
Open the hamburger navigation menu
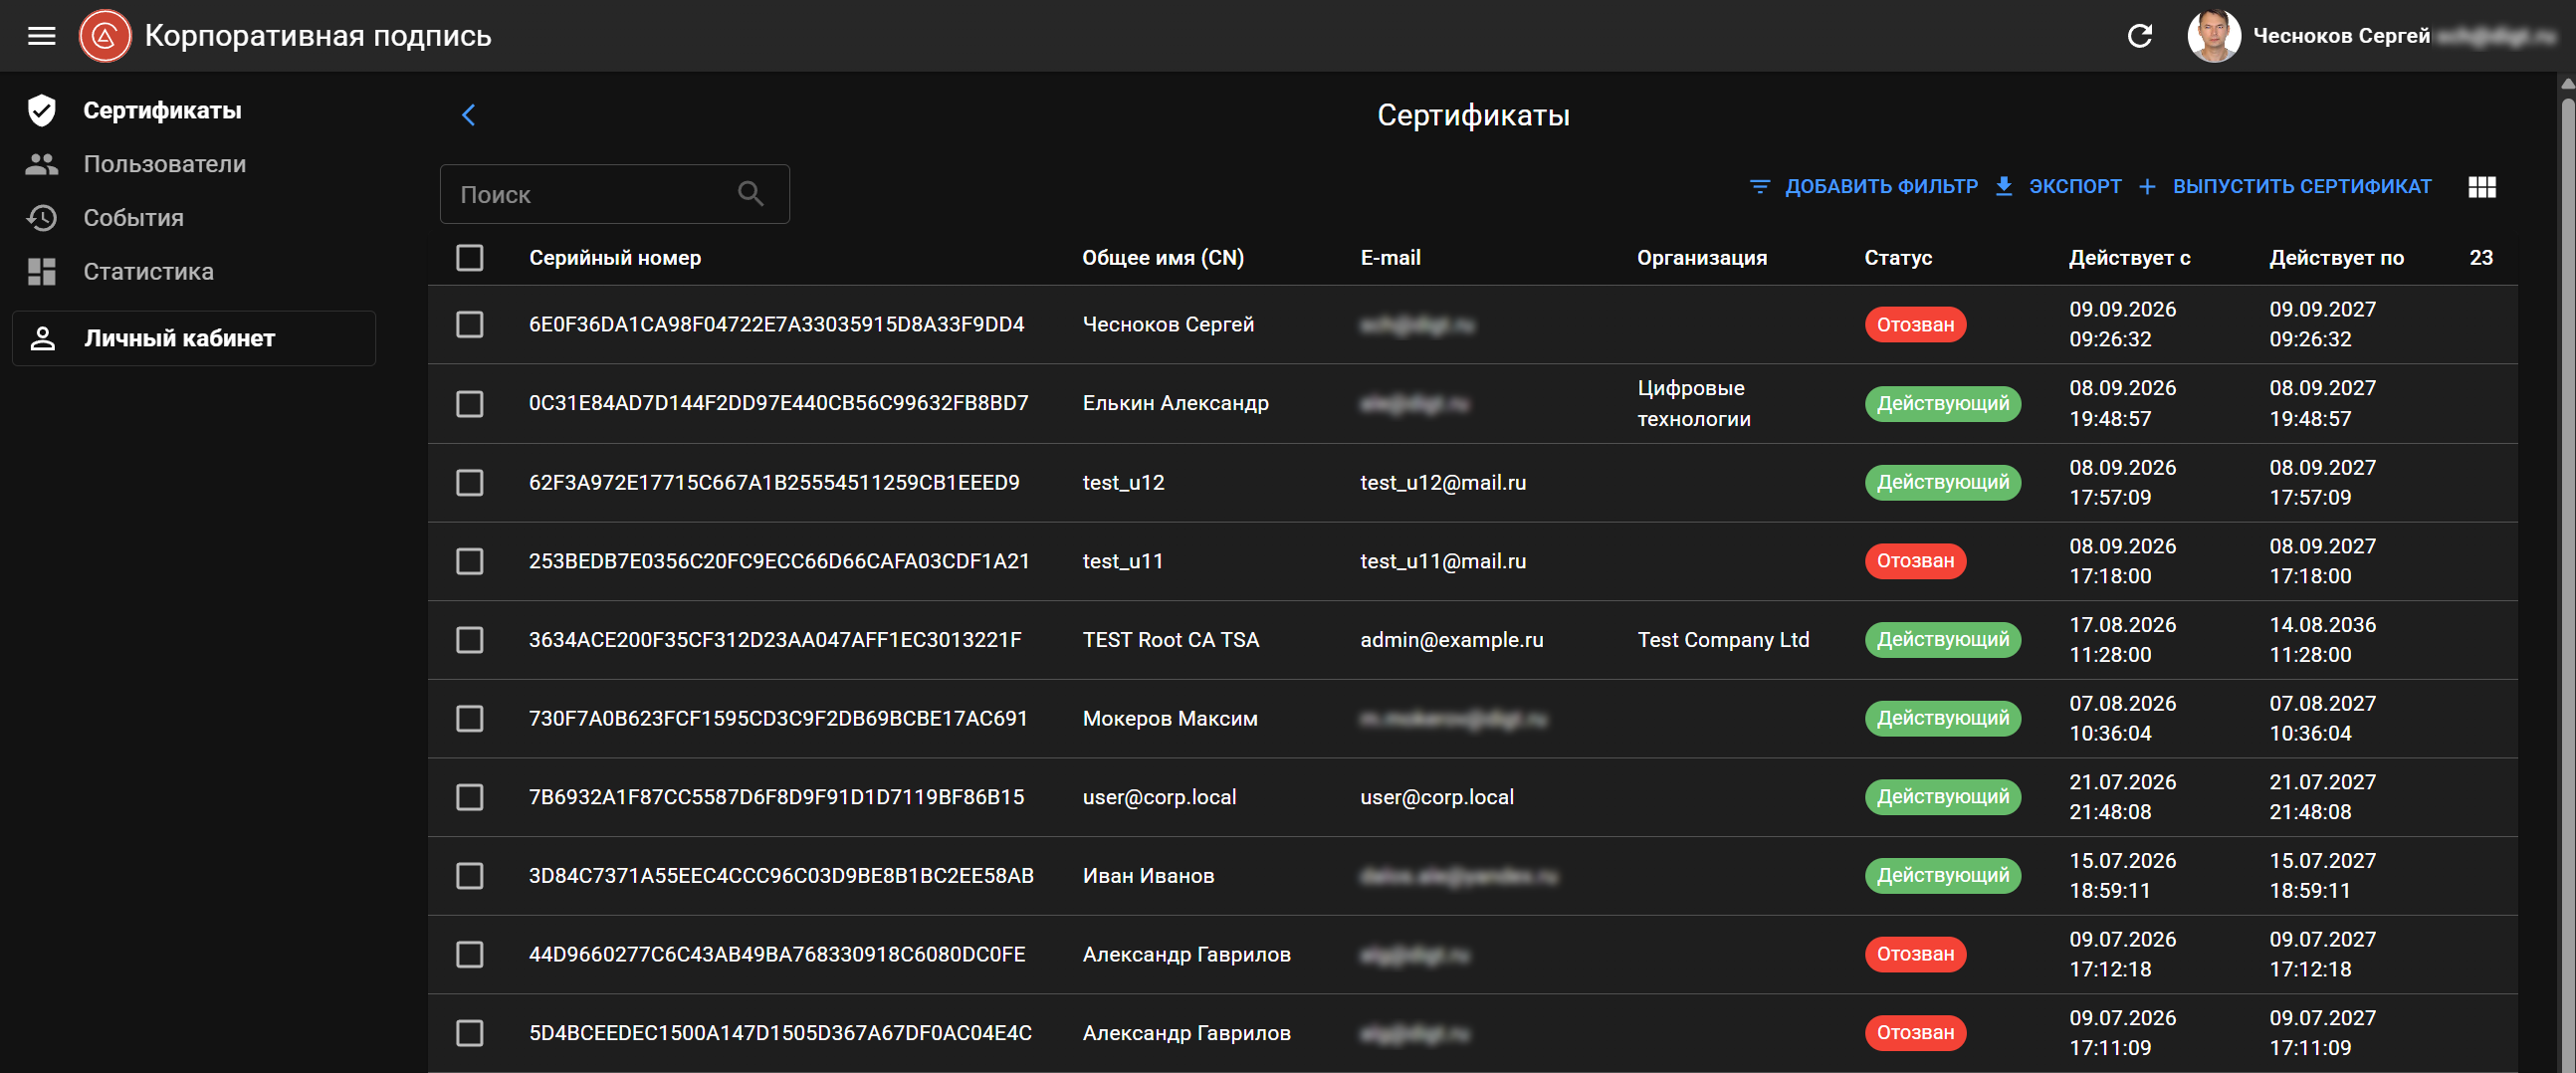41,36
